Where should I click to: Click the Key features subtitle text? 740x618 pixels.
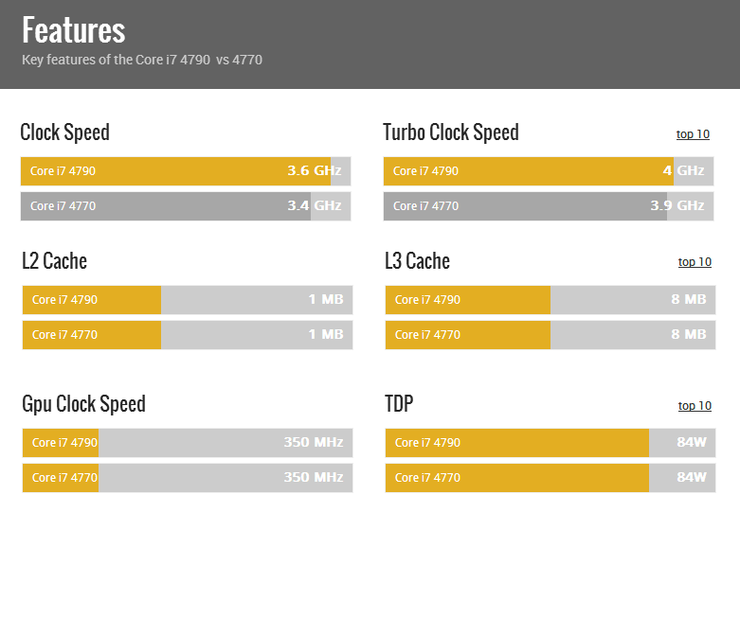pyautogui.click(x=142, y=60)
